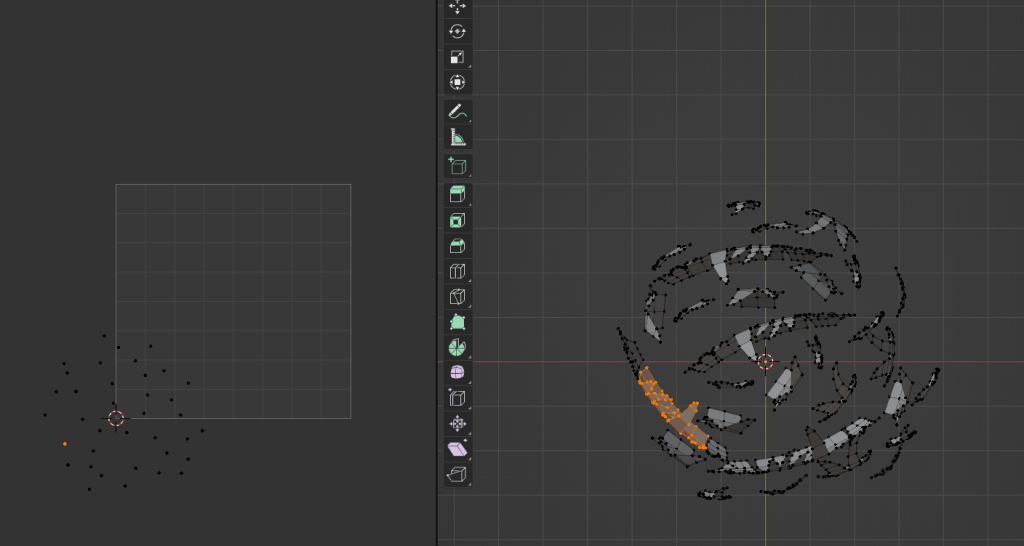Viewport: 1024px width, 546px height.
Task: Select the Scale tool
Action: (x=457, y=57)
